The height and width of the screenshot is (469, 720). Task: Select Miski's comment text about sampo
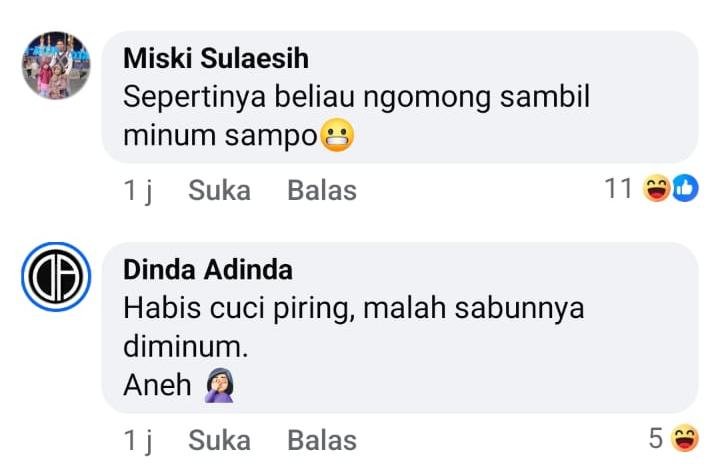[355, 98]
